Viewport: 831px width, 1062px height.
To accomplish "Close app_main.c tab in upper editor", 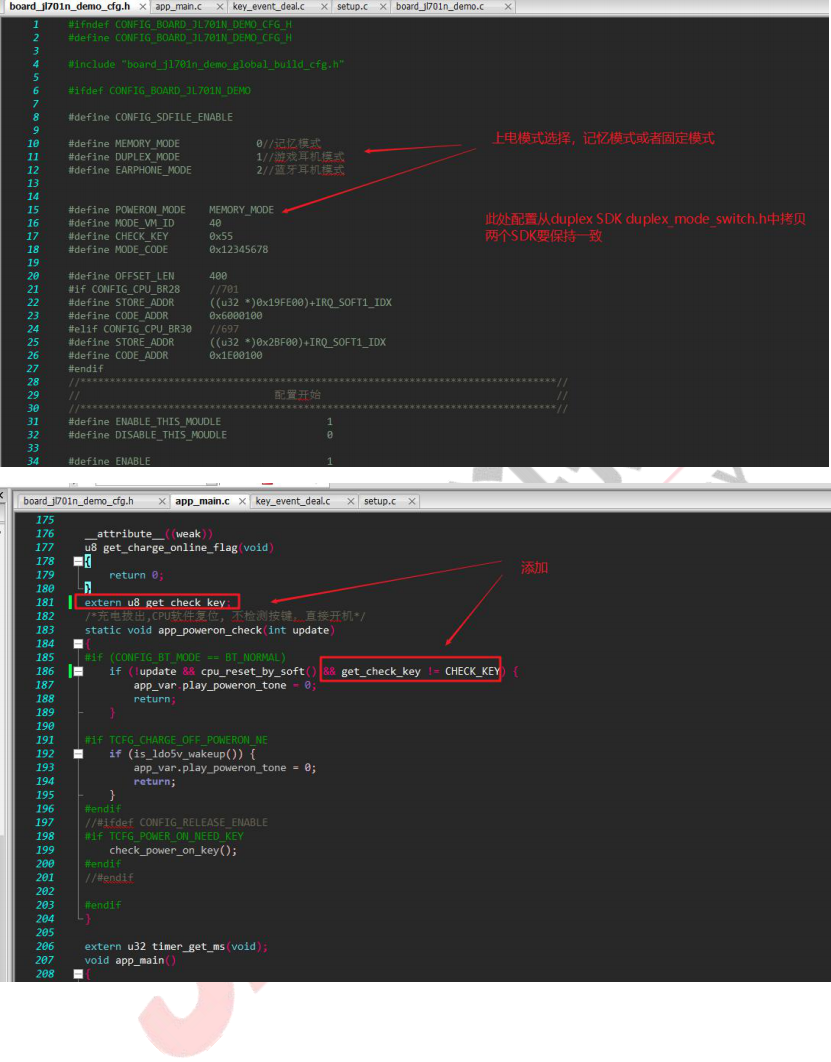I will point(220,7).
